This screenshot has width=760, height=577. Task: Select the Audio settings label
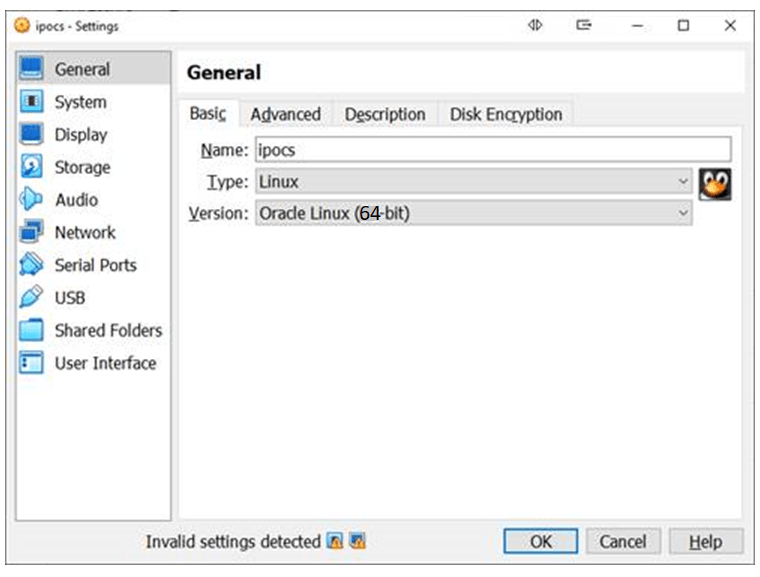(77, 200)
